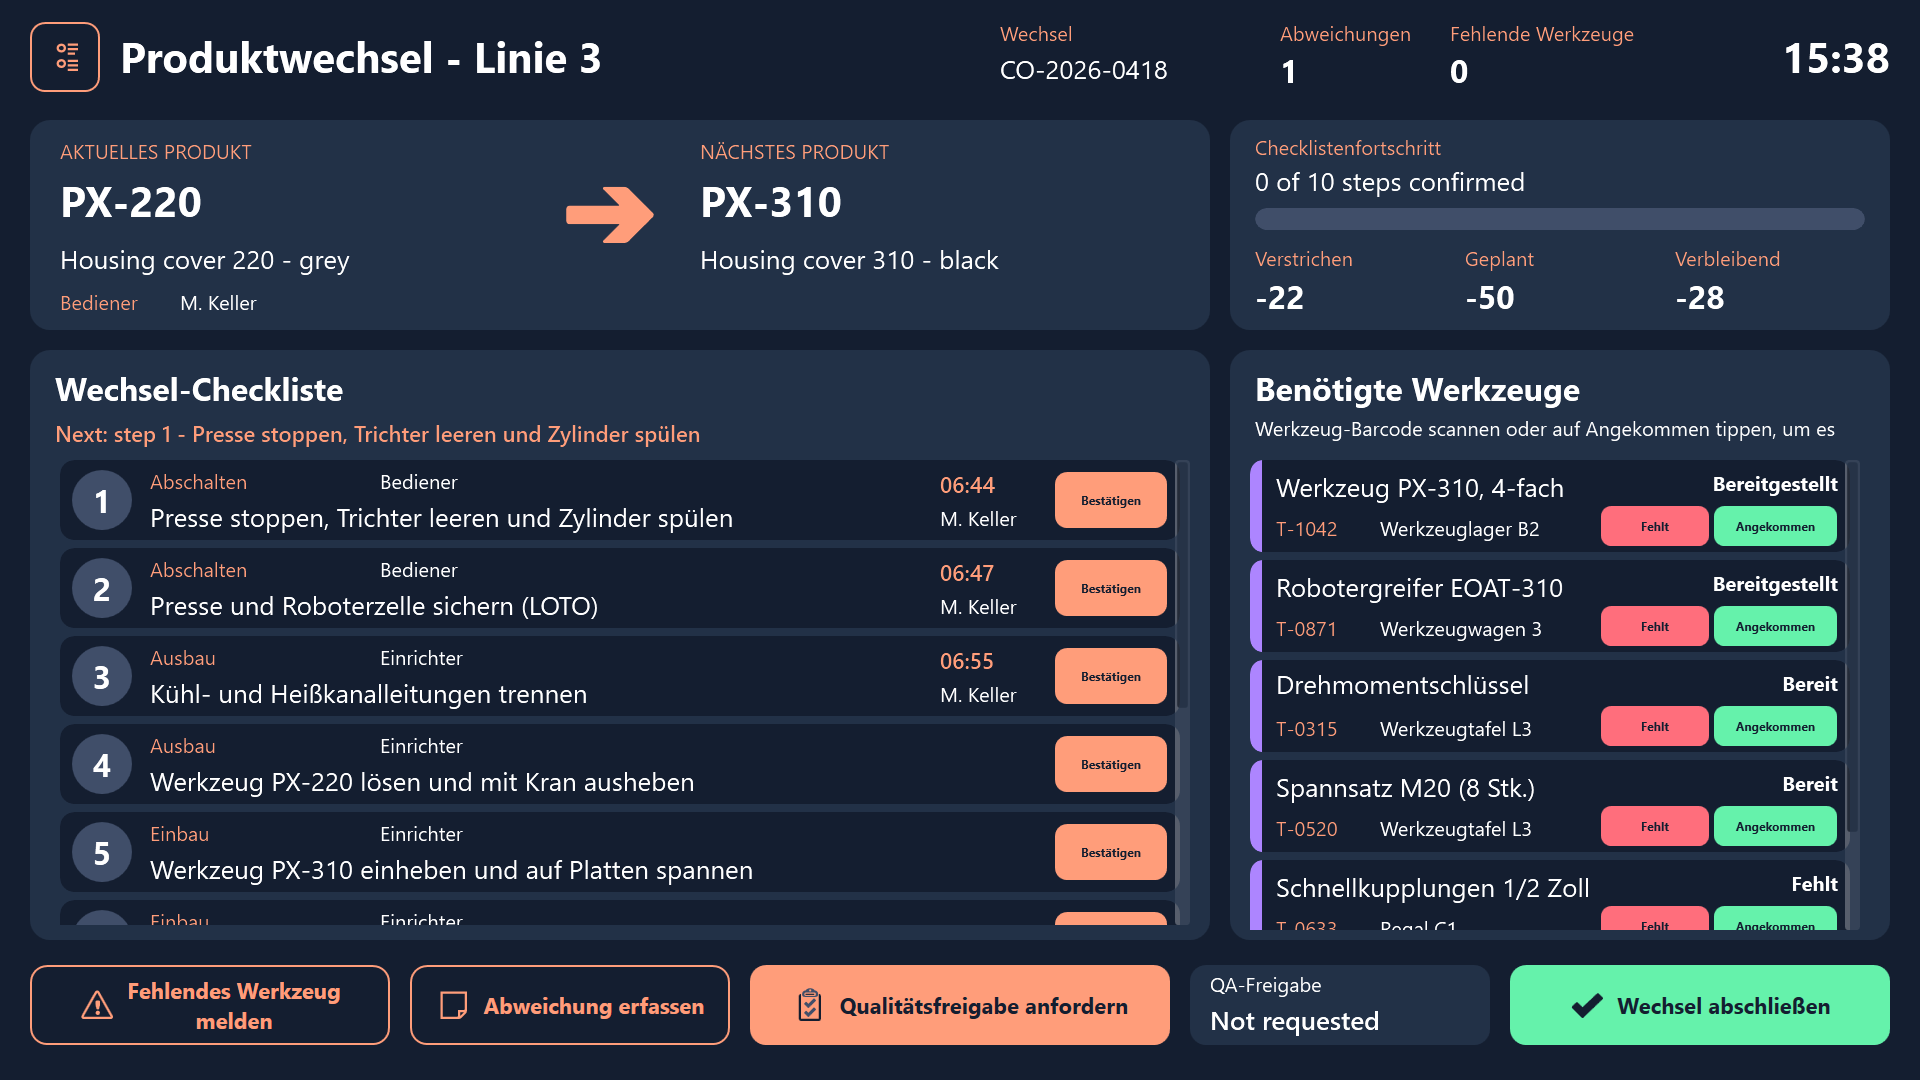Click tool ID T-0871

1306,629
